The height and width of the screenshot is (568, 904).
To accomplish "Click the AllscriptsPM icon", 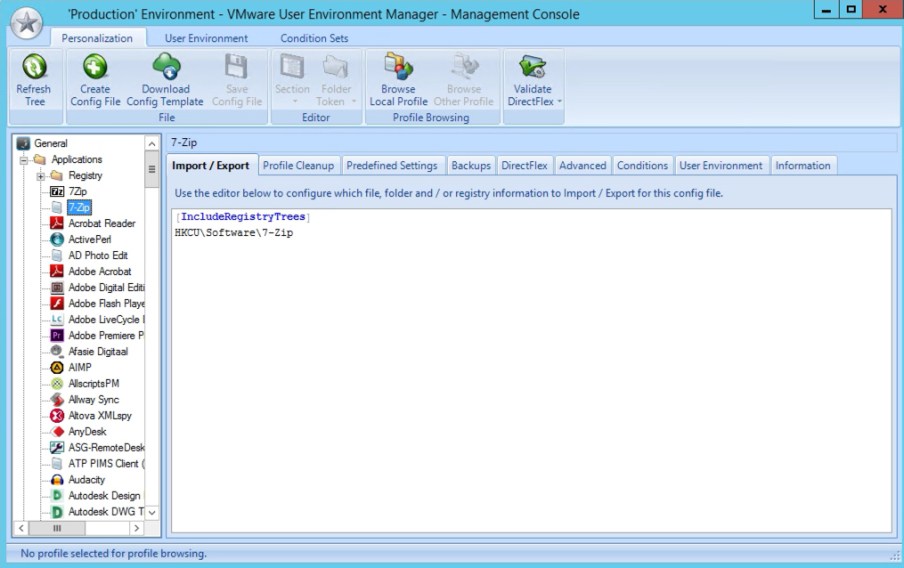I will pos(56,383).
